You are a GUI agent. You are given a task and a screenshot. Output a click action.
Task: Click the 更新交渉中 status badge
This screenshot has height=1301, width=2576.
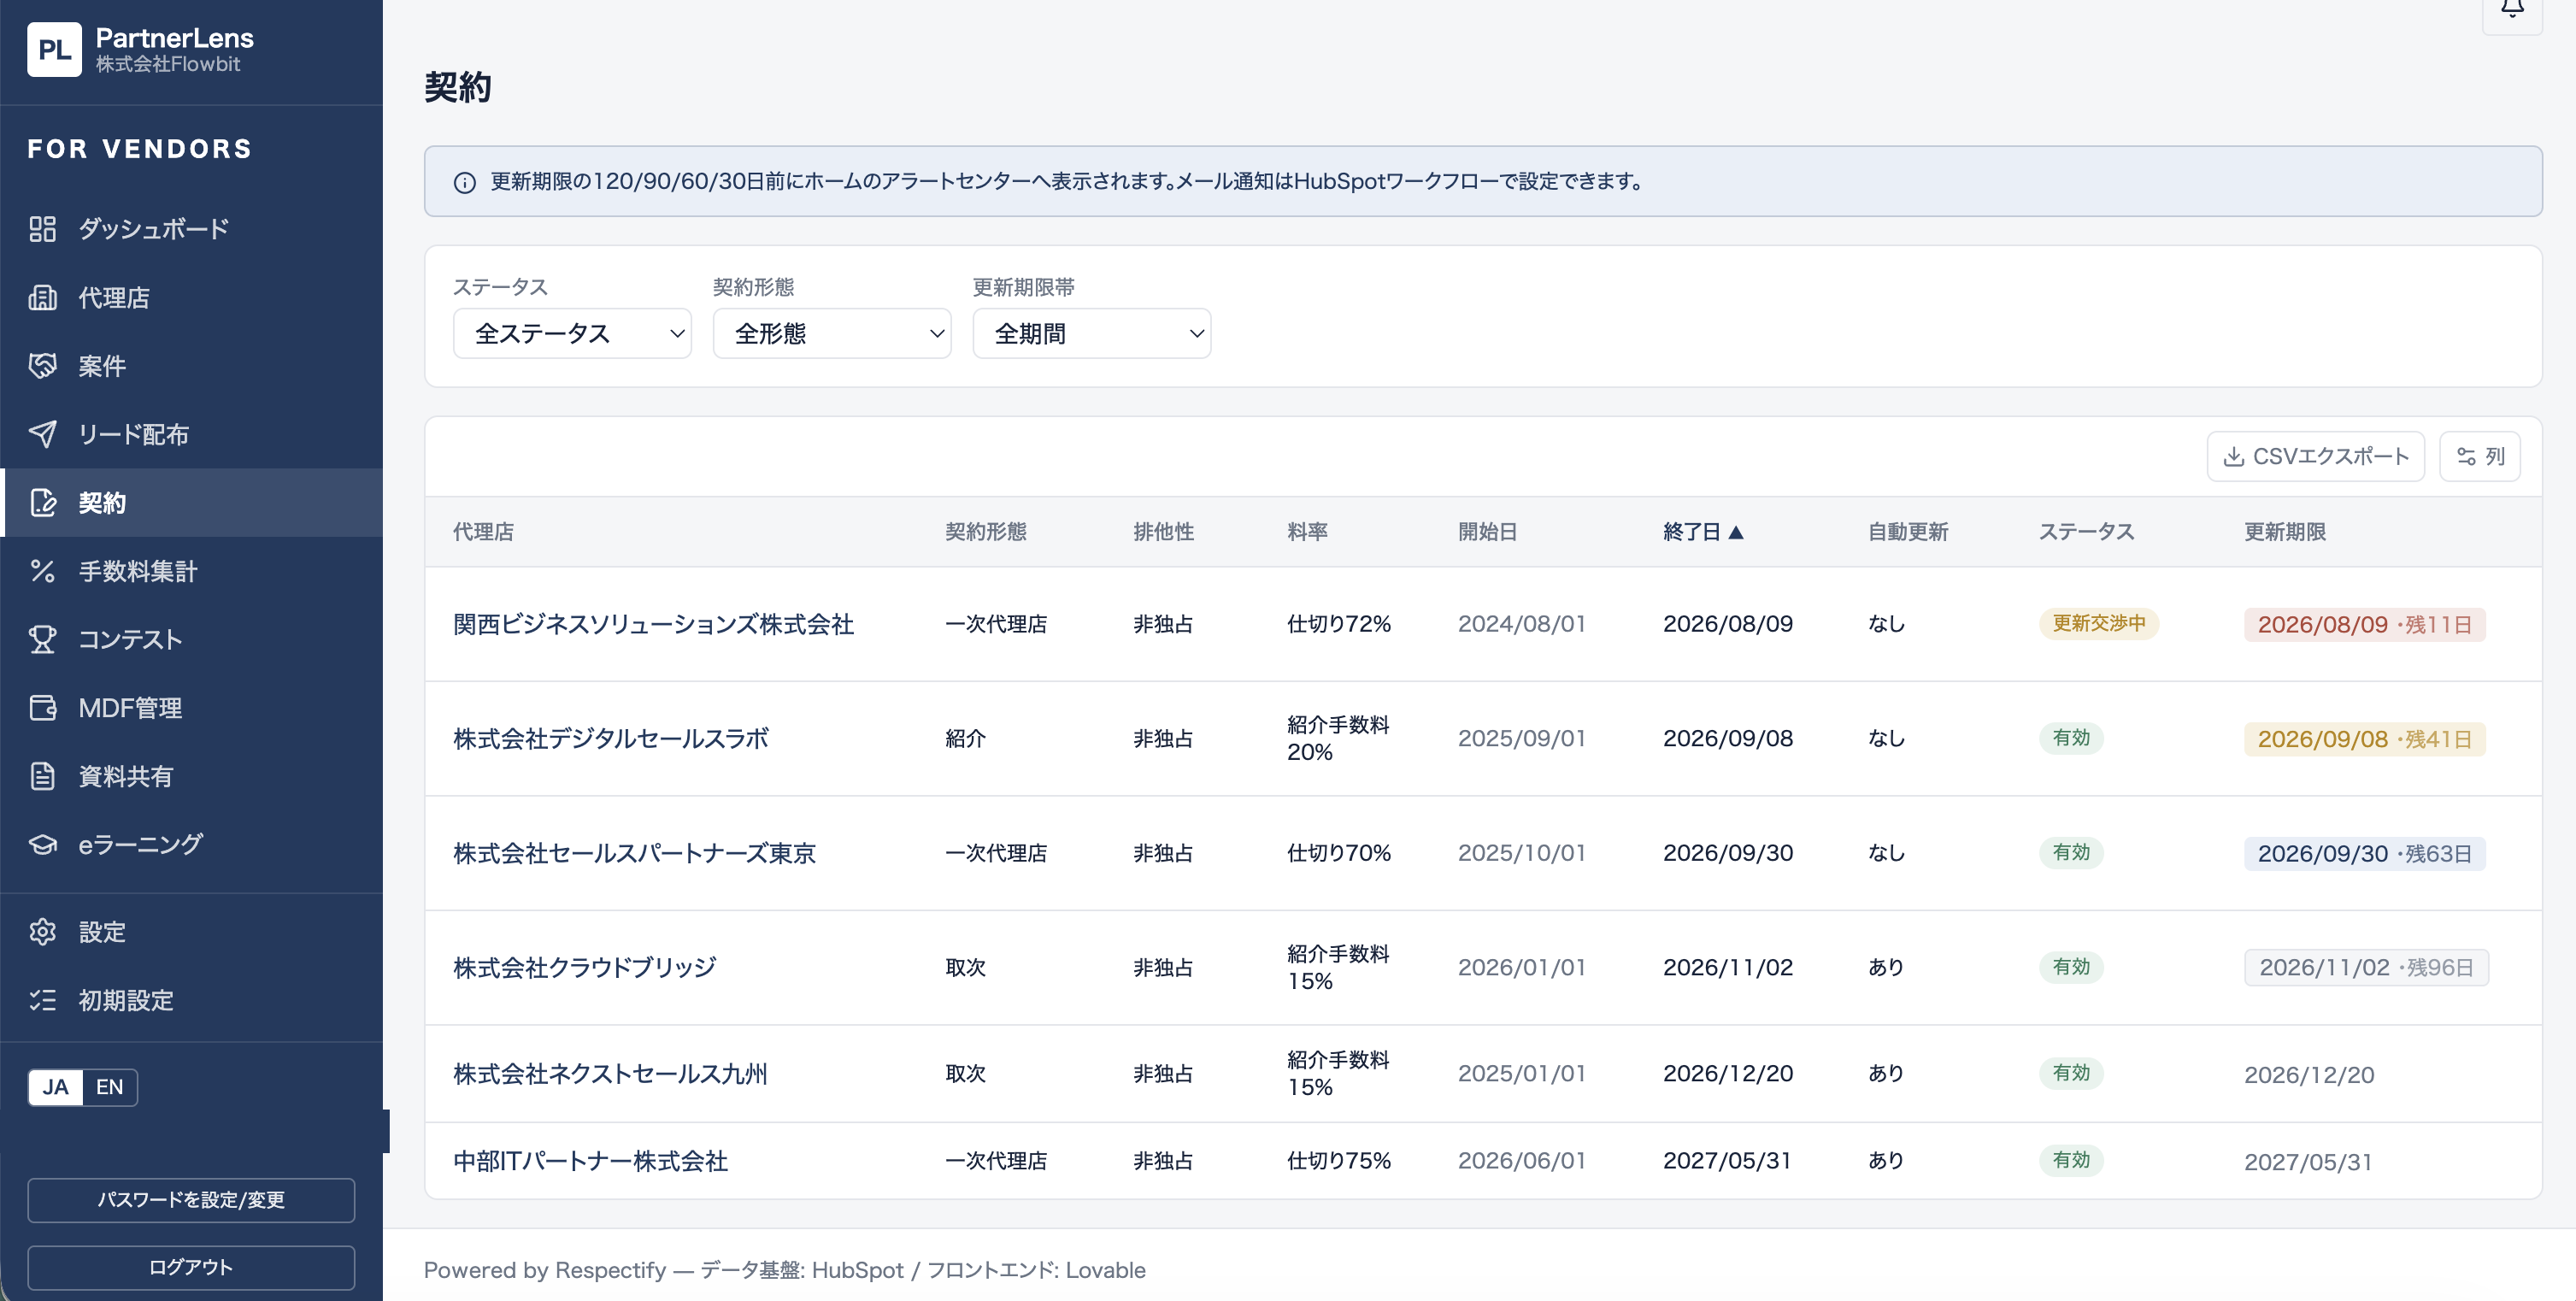(2098, 624)
